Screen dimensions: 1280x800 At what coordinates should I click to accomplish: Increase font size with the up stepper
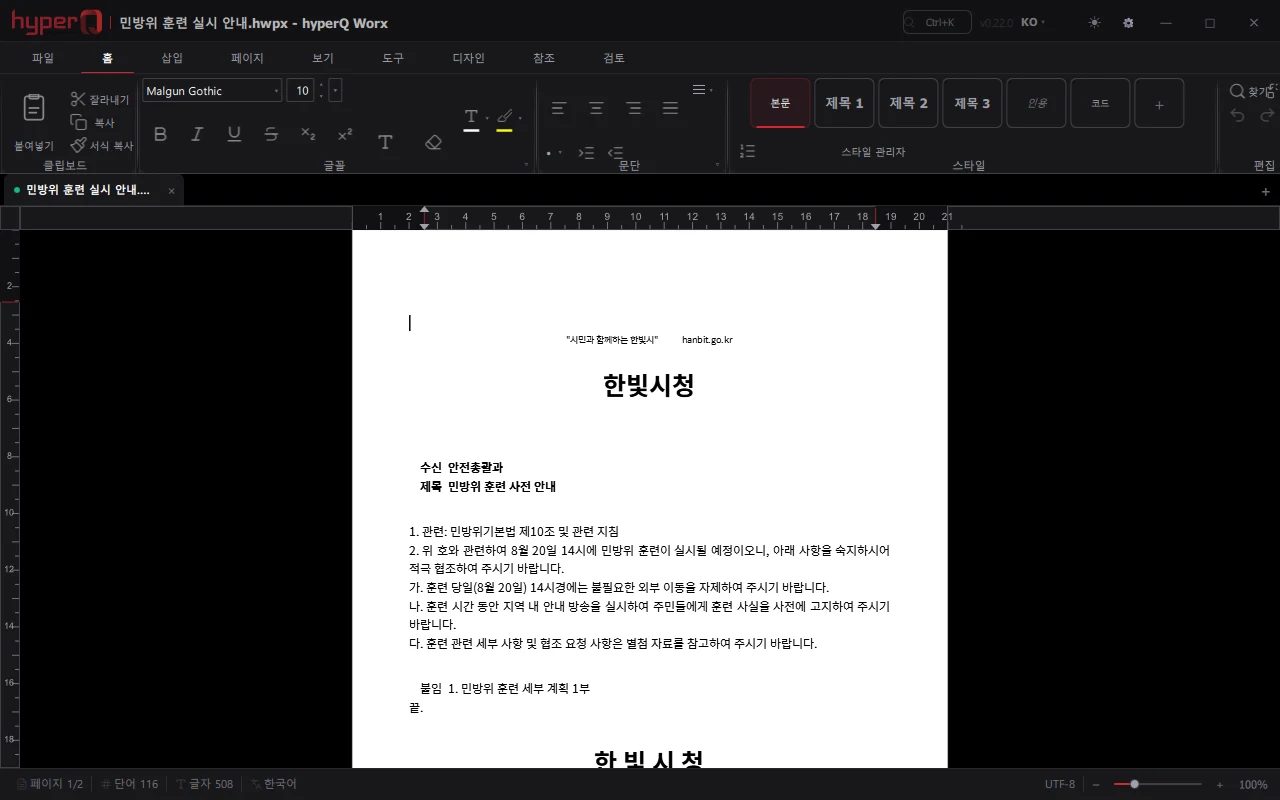point(321,85)
